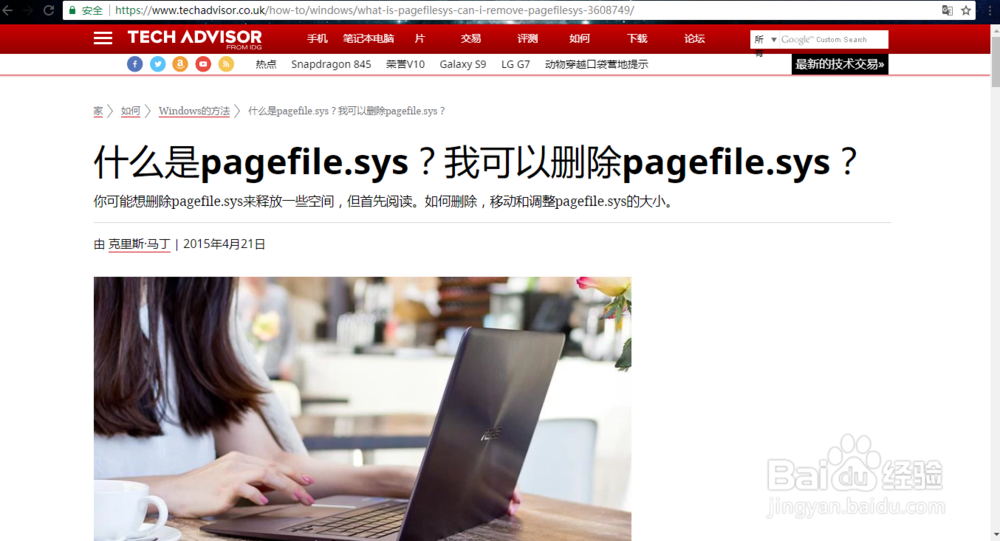This screenshot has width=1000, height=541.
Task: Click the scrollbar down arrow
Action: pos(995,535)
